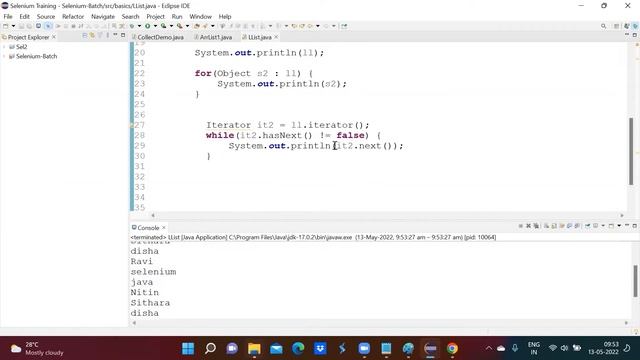Open the External Tools dropdown arrow
Image resolution: width=640 pixels, height=360 pixels.
point(187,26)
